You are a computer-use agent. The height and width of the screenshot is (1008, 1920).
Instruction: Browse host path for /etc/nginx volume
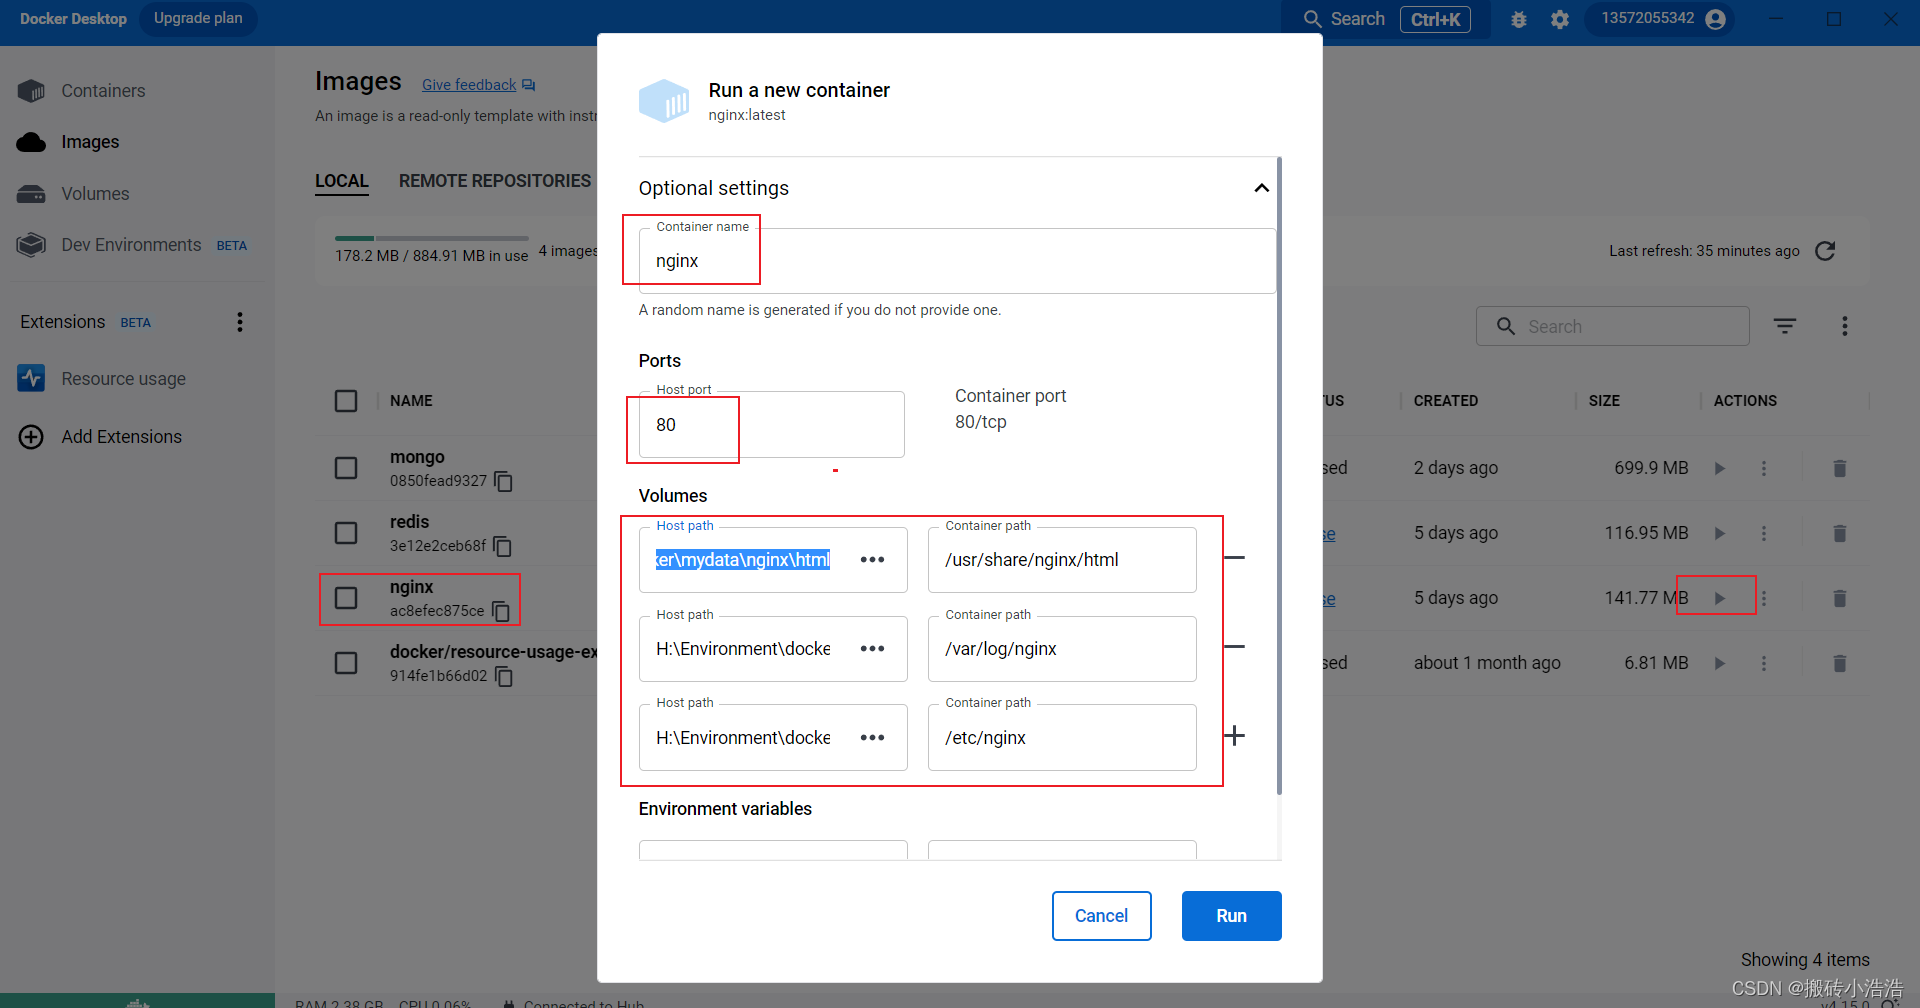872,738
